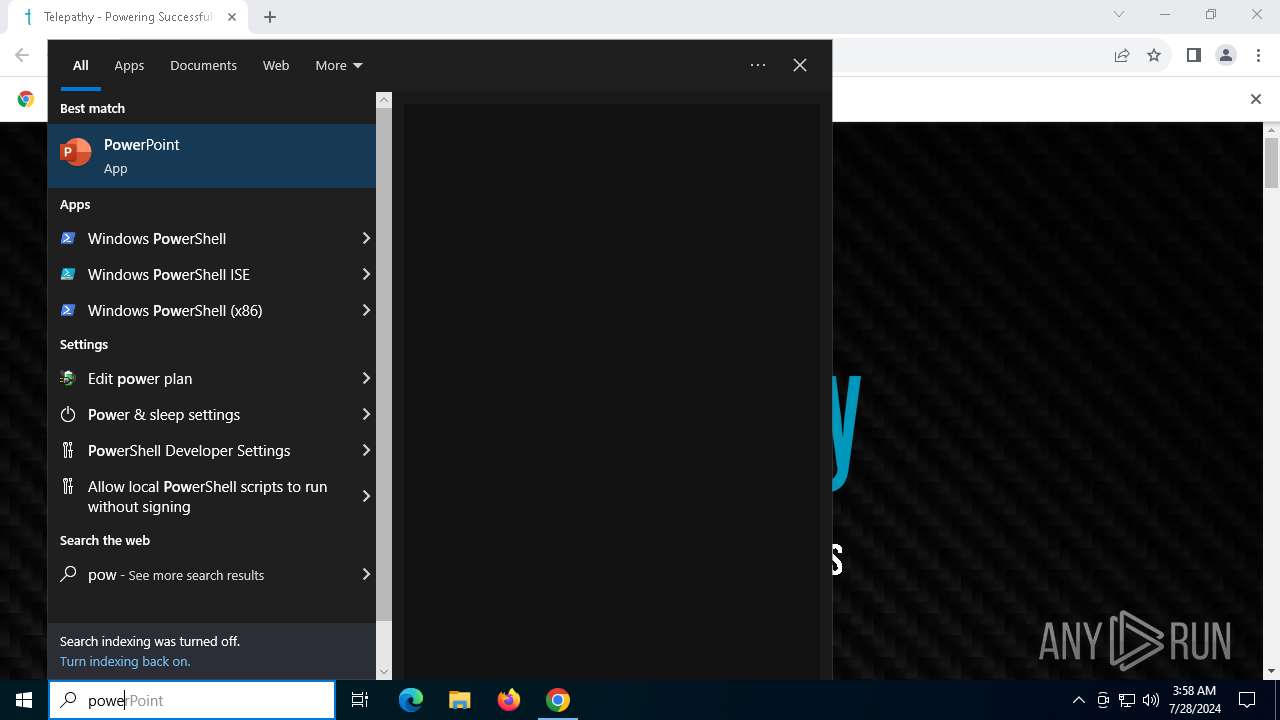Dismiss the Chrome infobar with X
This screenshot has height=720, width=1280.
pyautogui.click(x=1256, y=99)
